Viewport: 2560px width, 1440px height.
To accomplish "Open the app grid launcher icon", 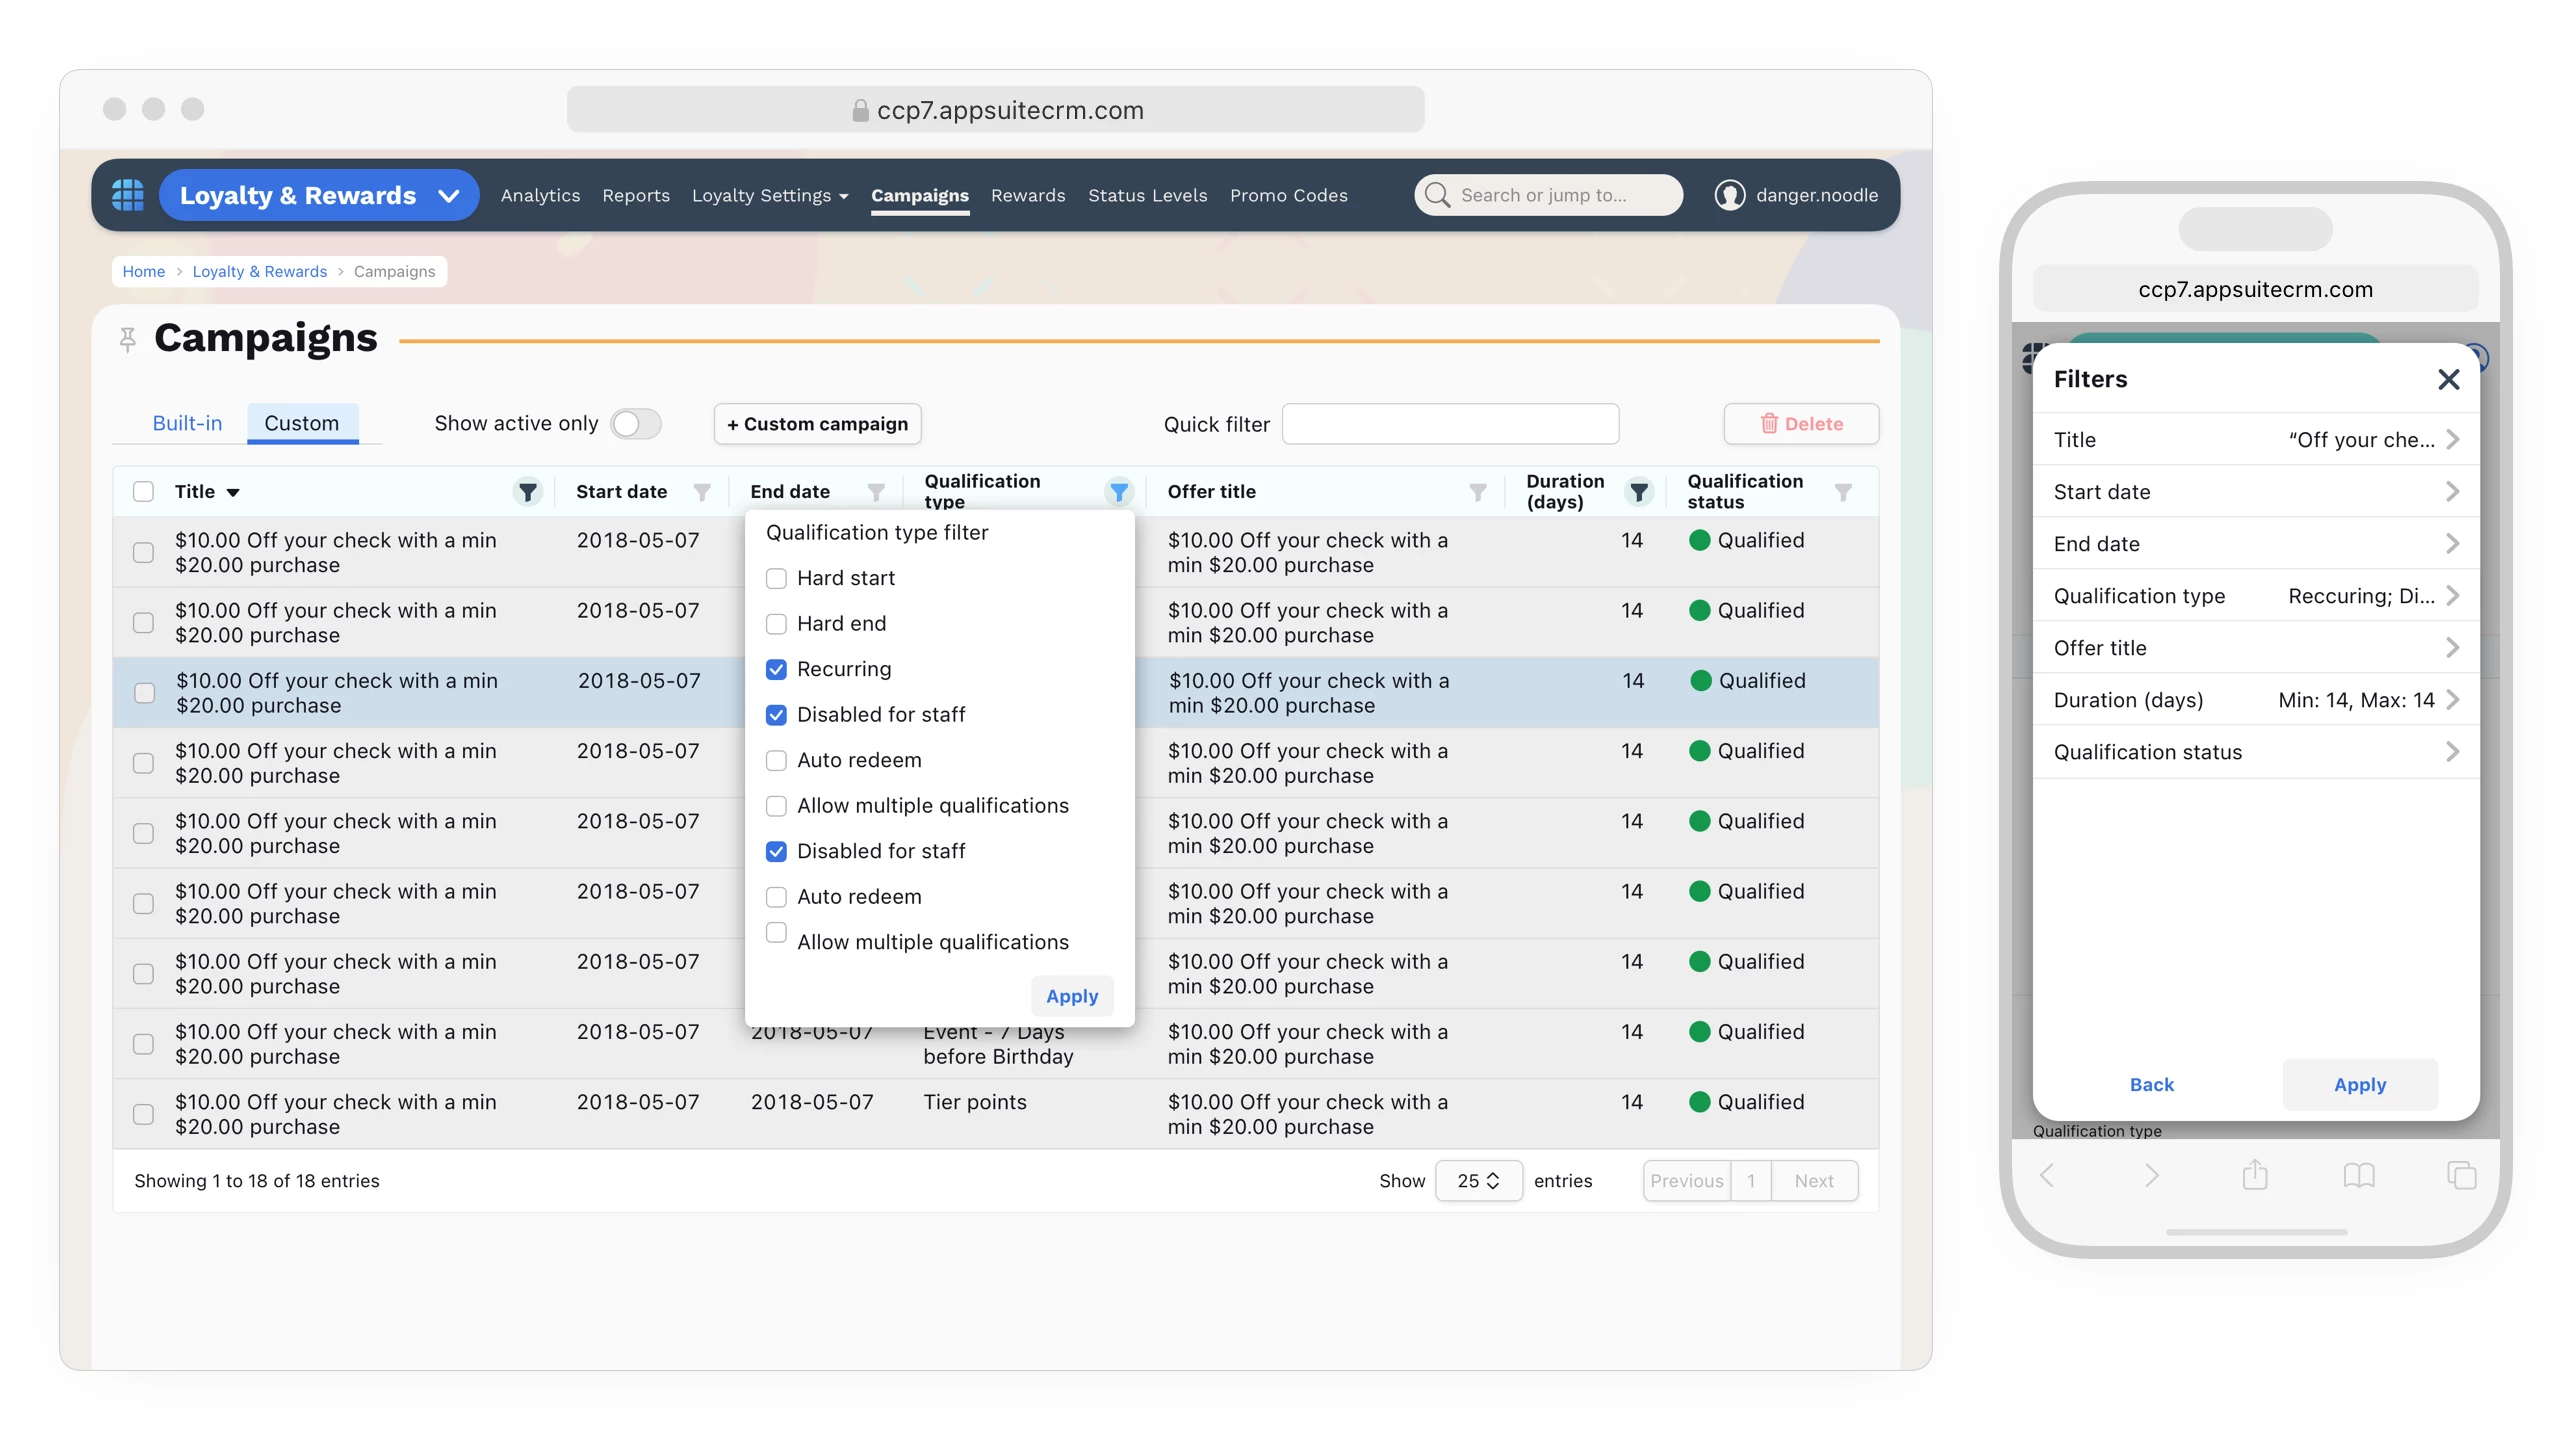I will pos(127,195).
